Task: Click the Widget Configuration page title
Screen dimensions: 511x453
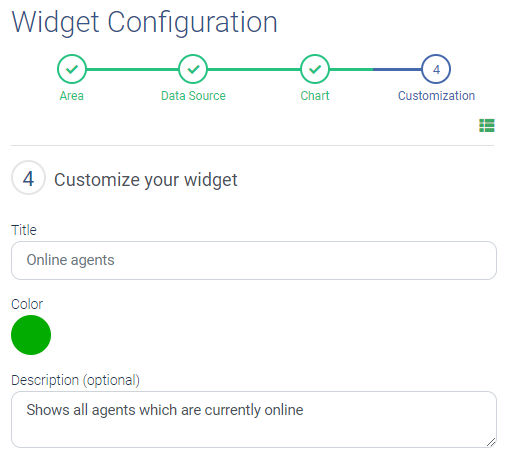Action: [144, 22]
